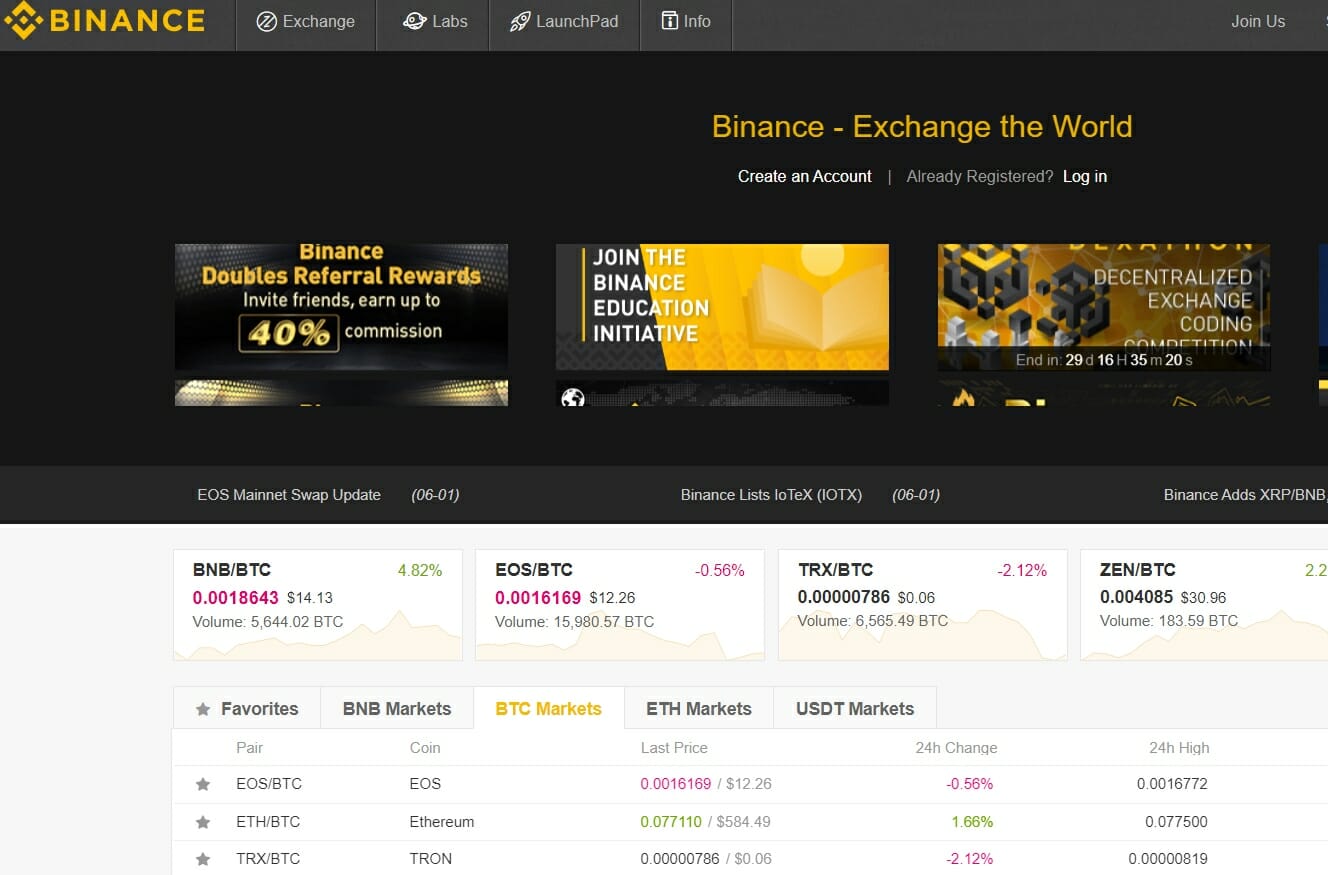The height and width of the screenshot is (875, 1328).
Task: Click the Favorites tab star icon
Action: click(x=203, y=709)
